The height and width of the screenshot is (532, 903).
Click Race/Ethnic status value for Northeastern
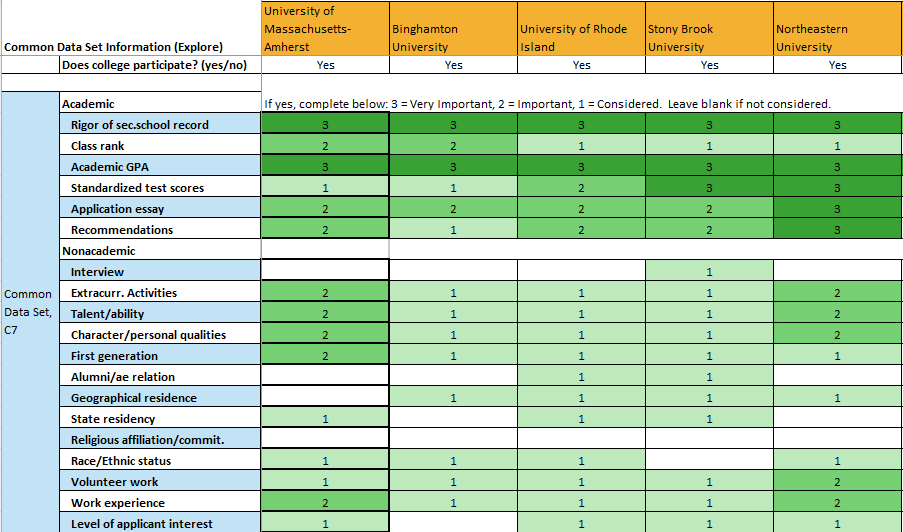[x=838, y=461]
